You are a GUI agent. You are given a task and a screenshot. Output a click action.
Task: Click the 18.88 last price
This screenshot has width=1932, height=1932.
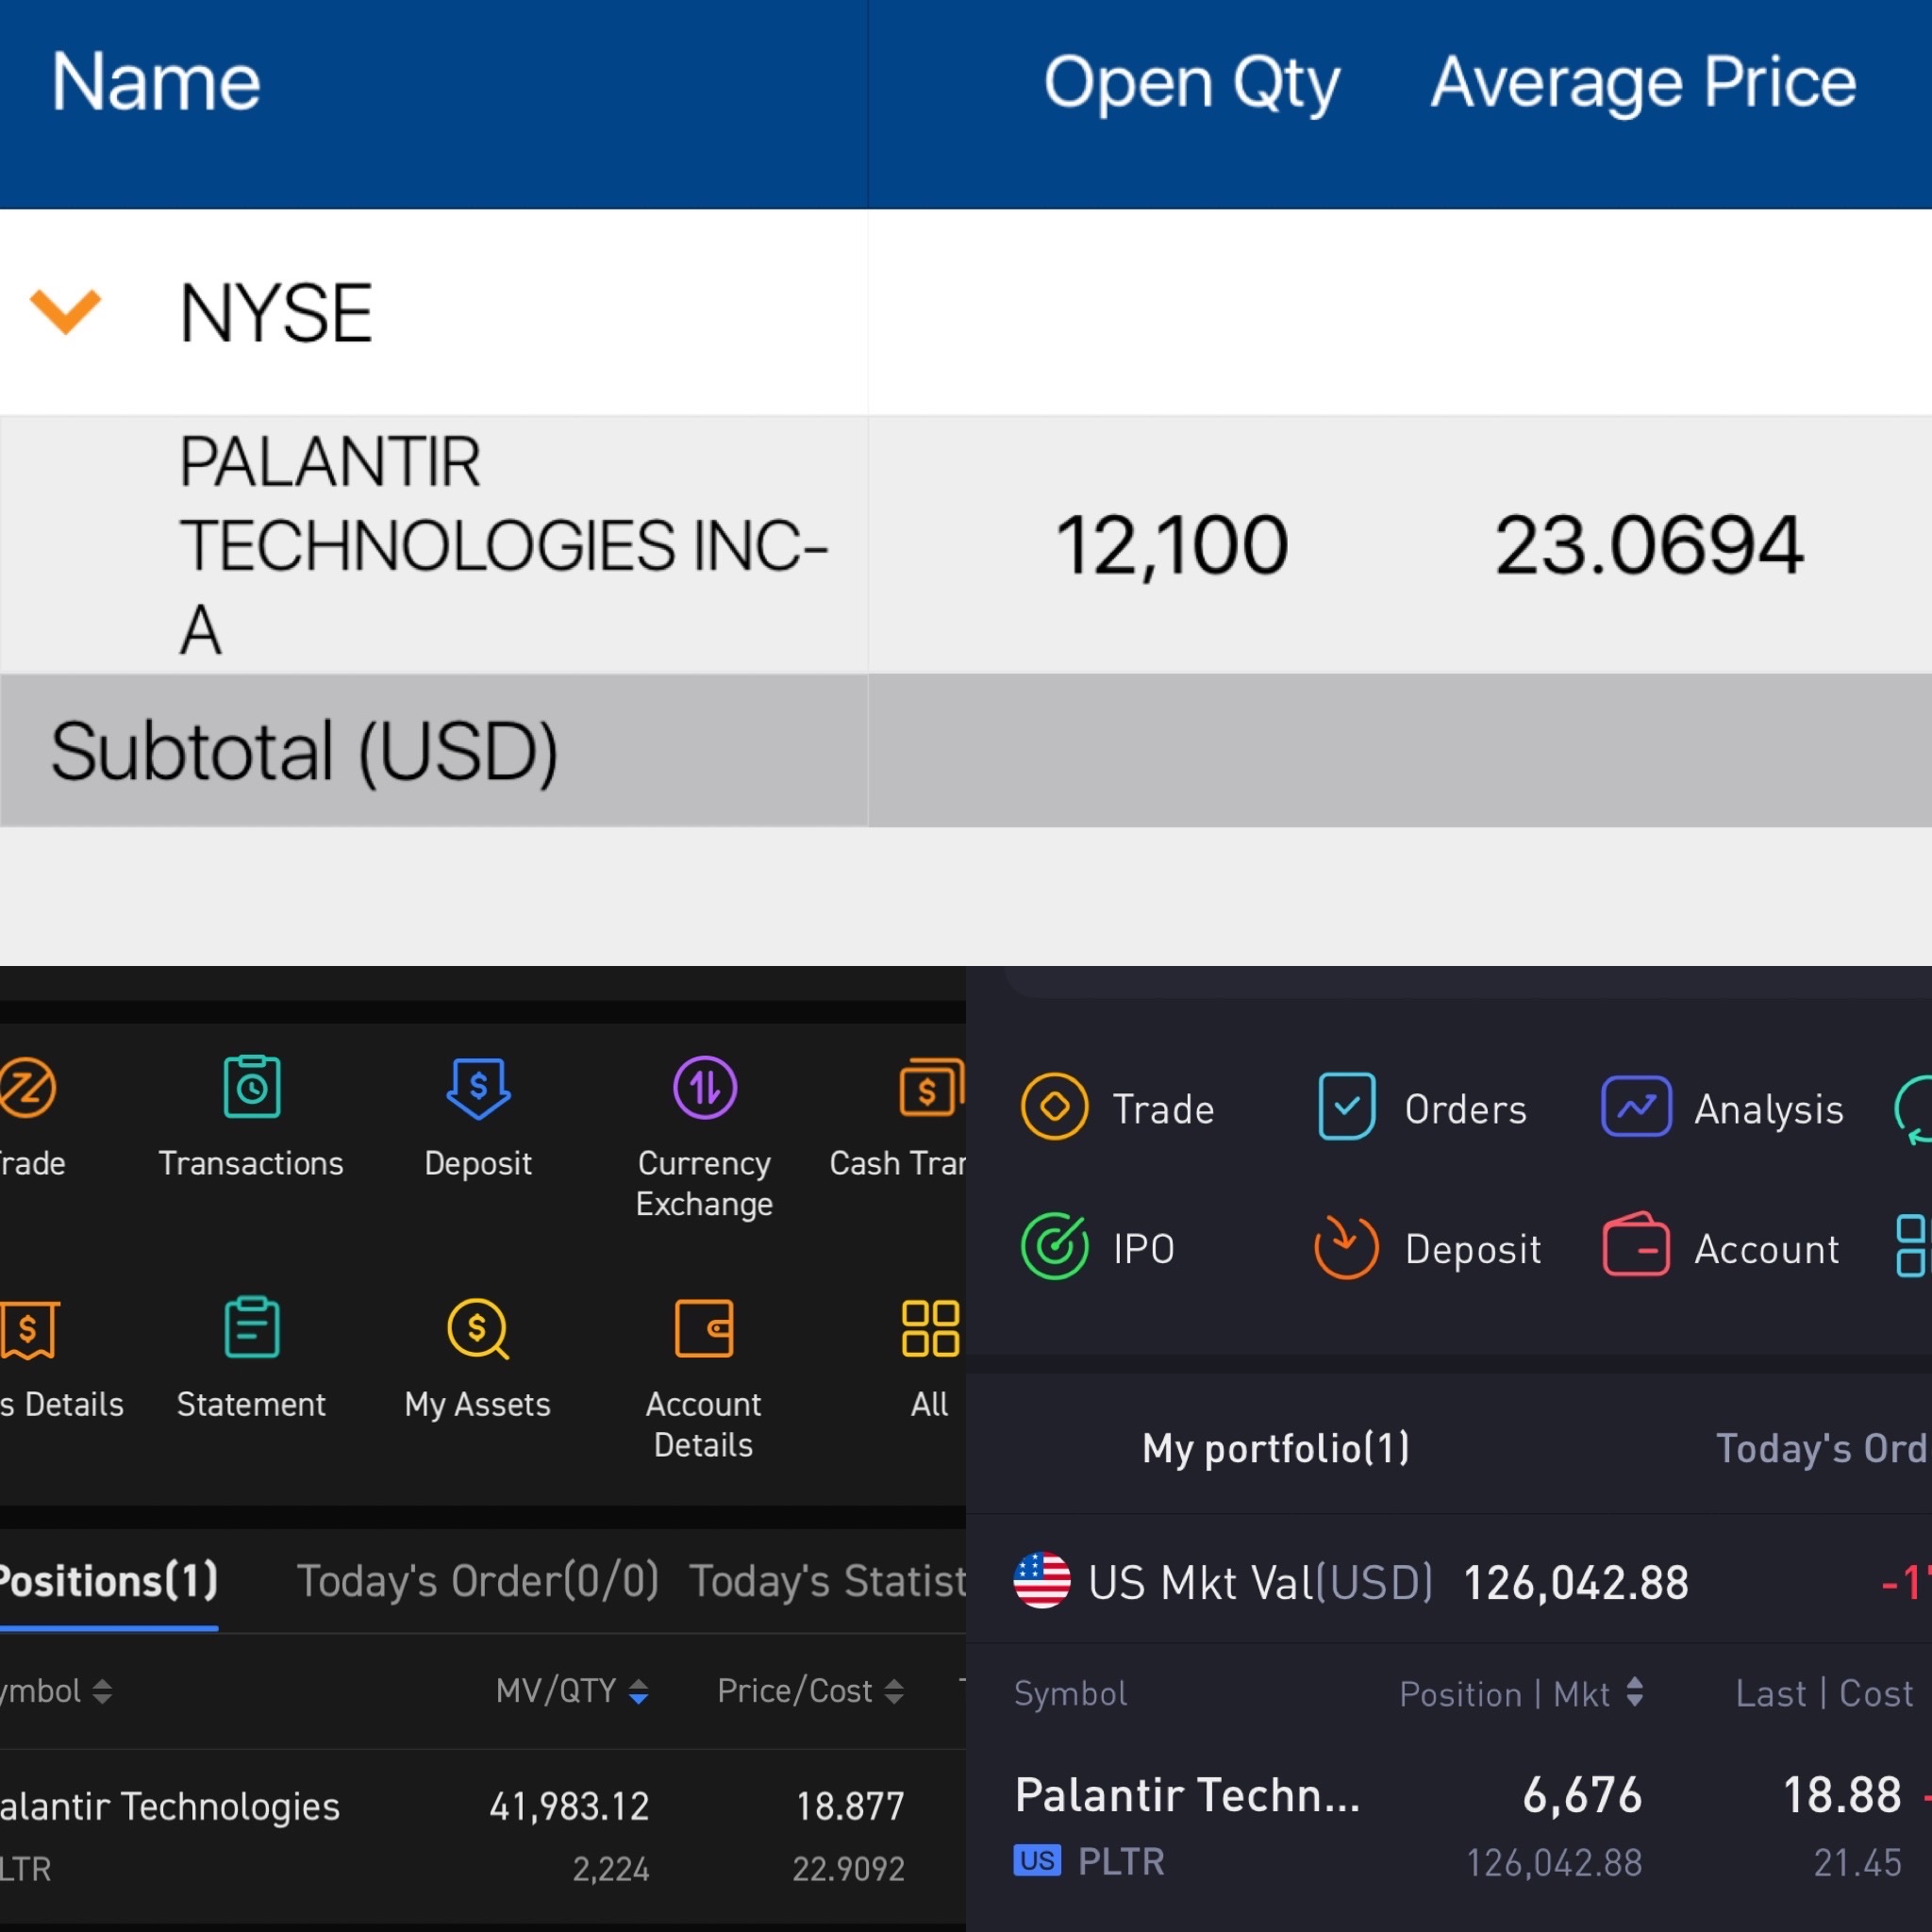point(1842,1795)
